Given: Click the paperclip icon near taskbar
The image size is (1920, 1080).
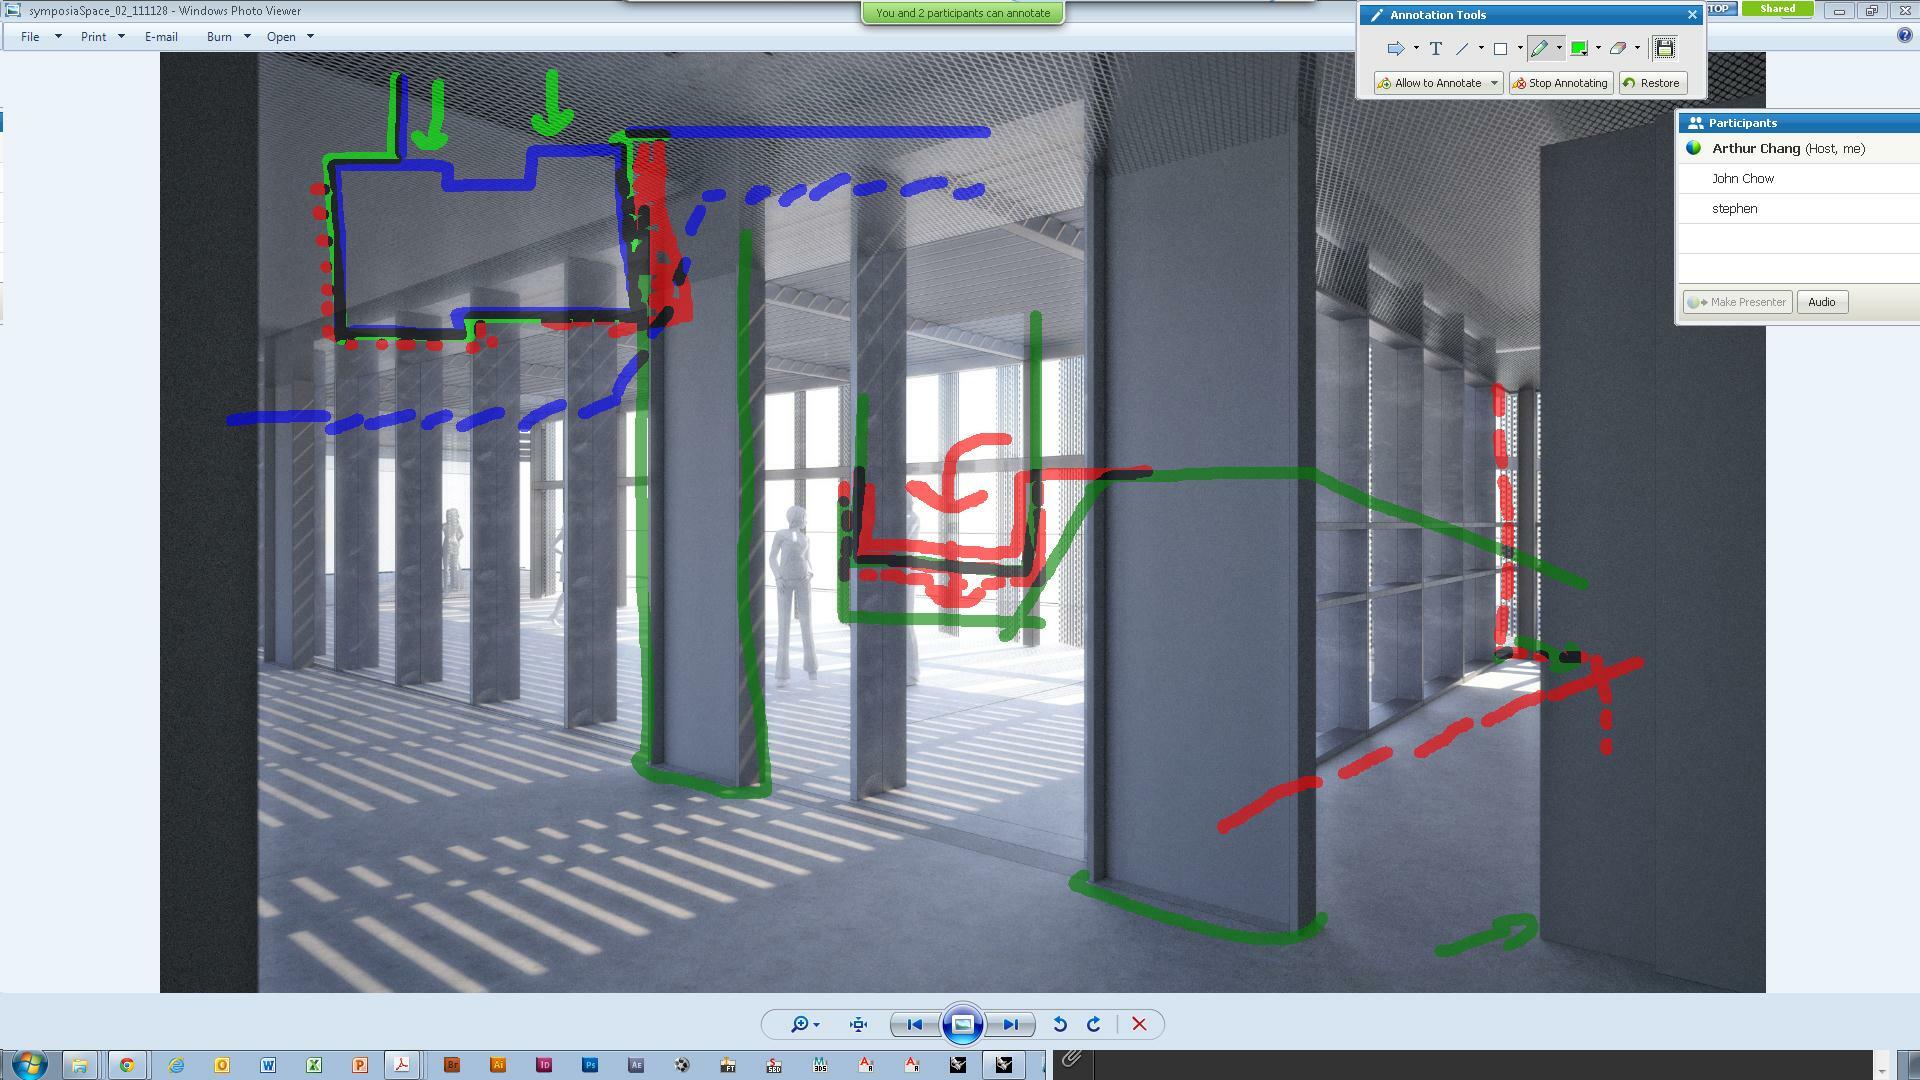Looking at the screenshot, I should (x=1070, y=1058).
